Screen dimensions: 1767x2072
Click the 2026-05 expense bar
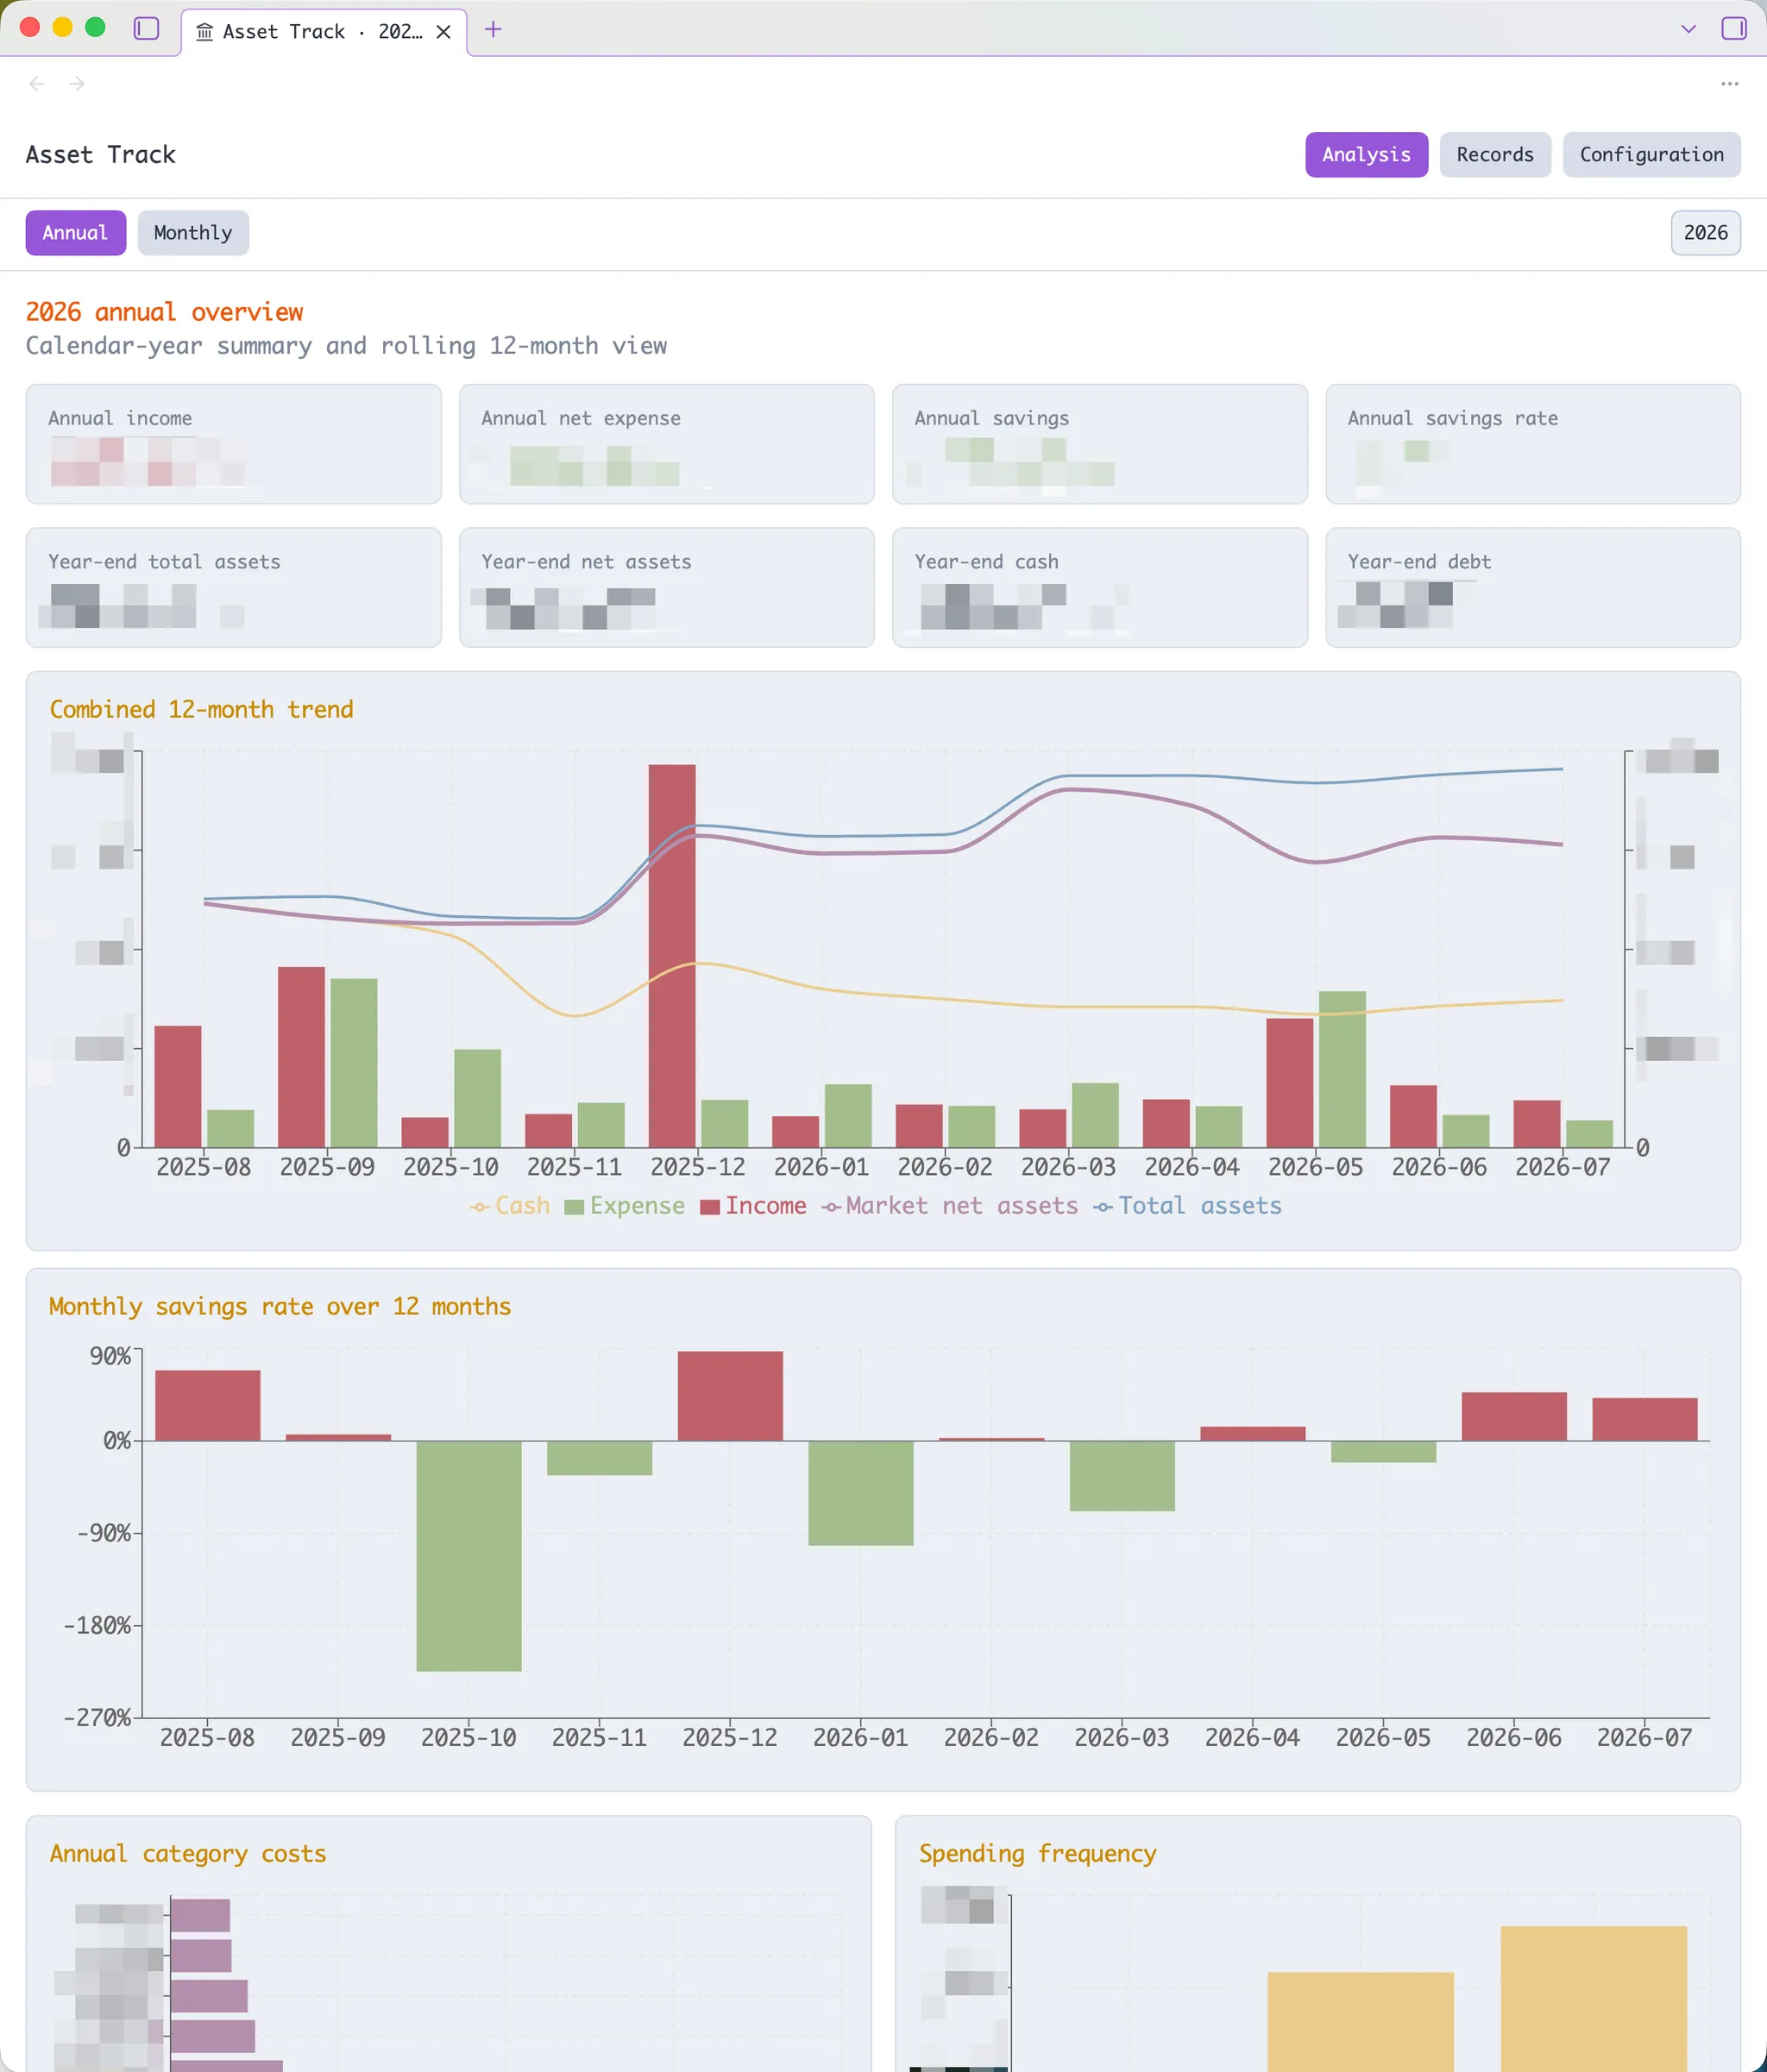pyautogui.click(x=1342, y=1069)
